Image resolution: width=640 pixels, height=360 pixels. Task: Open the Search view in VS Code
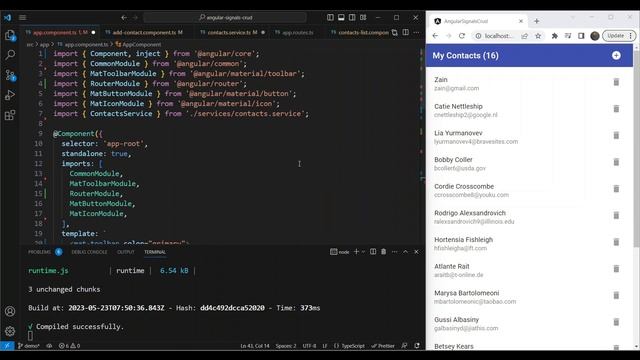(x=10, y=55)
